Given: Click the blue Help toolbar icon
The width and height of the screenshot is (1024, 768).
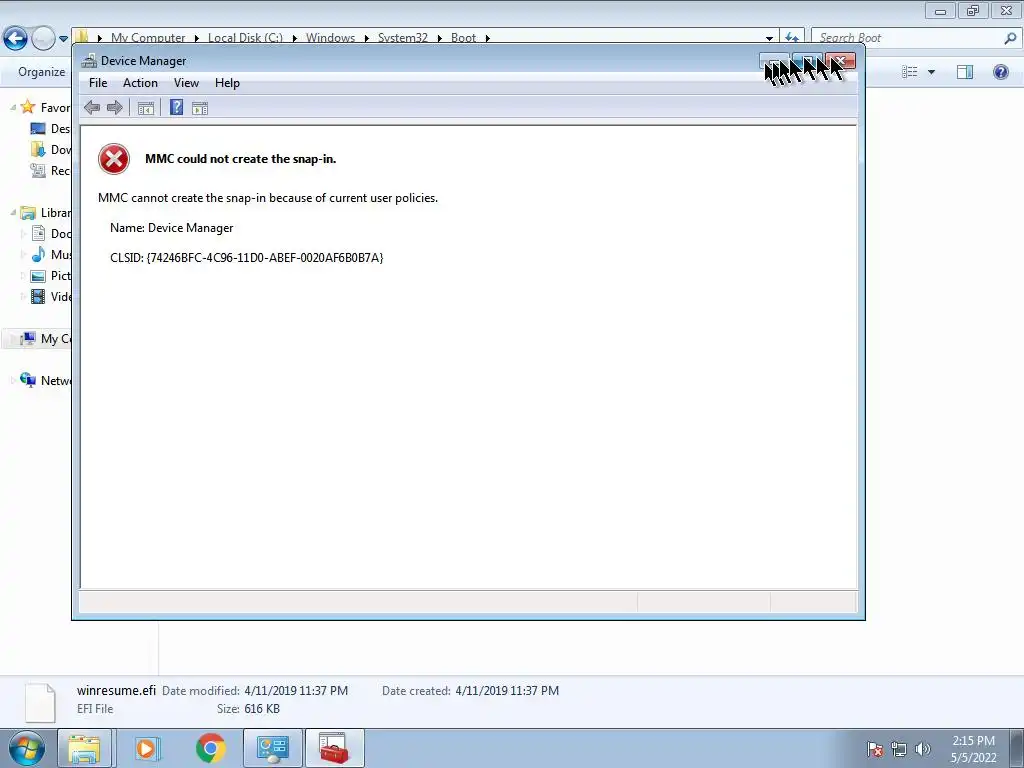Looking at the screenshot, I should point(176,107).
